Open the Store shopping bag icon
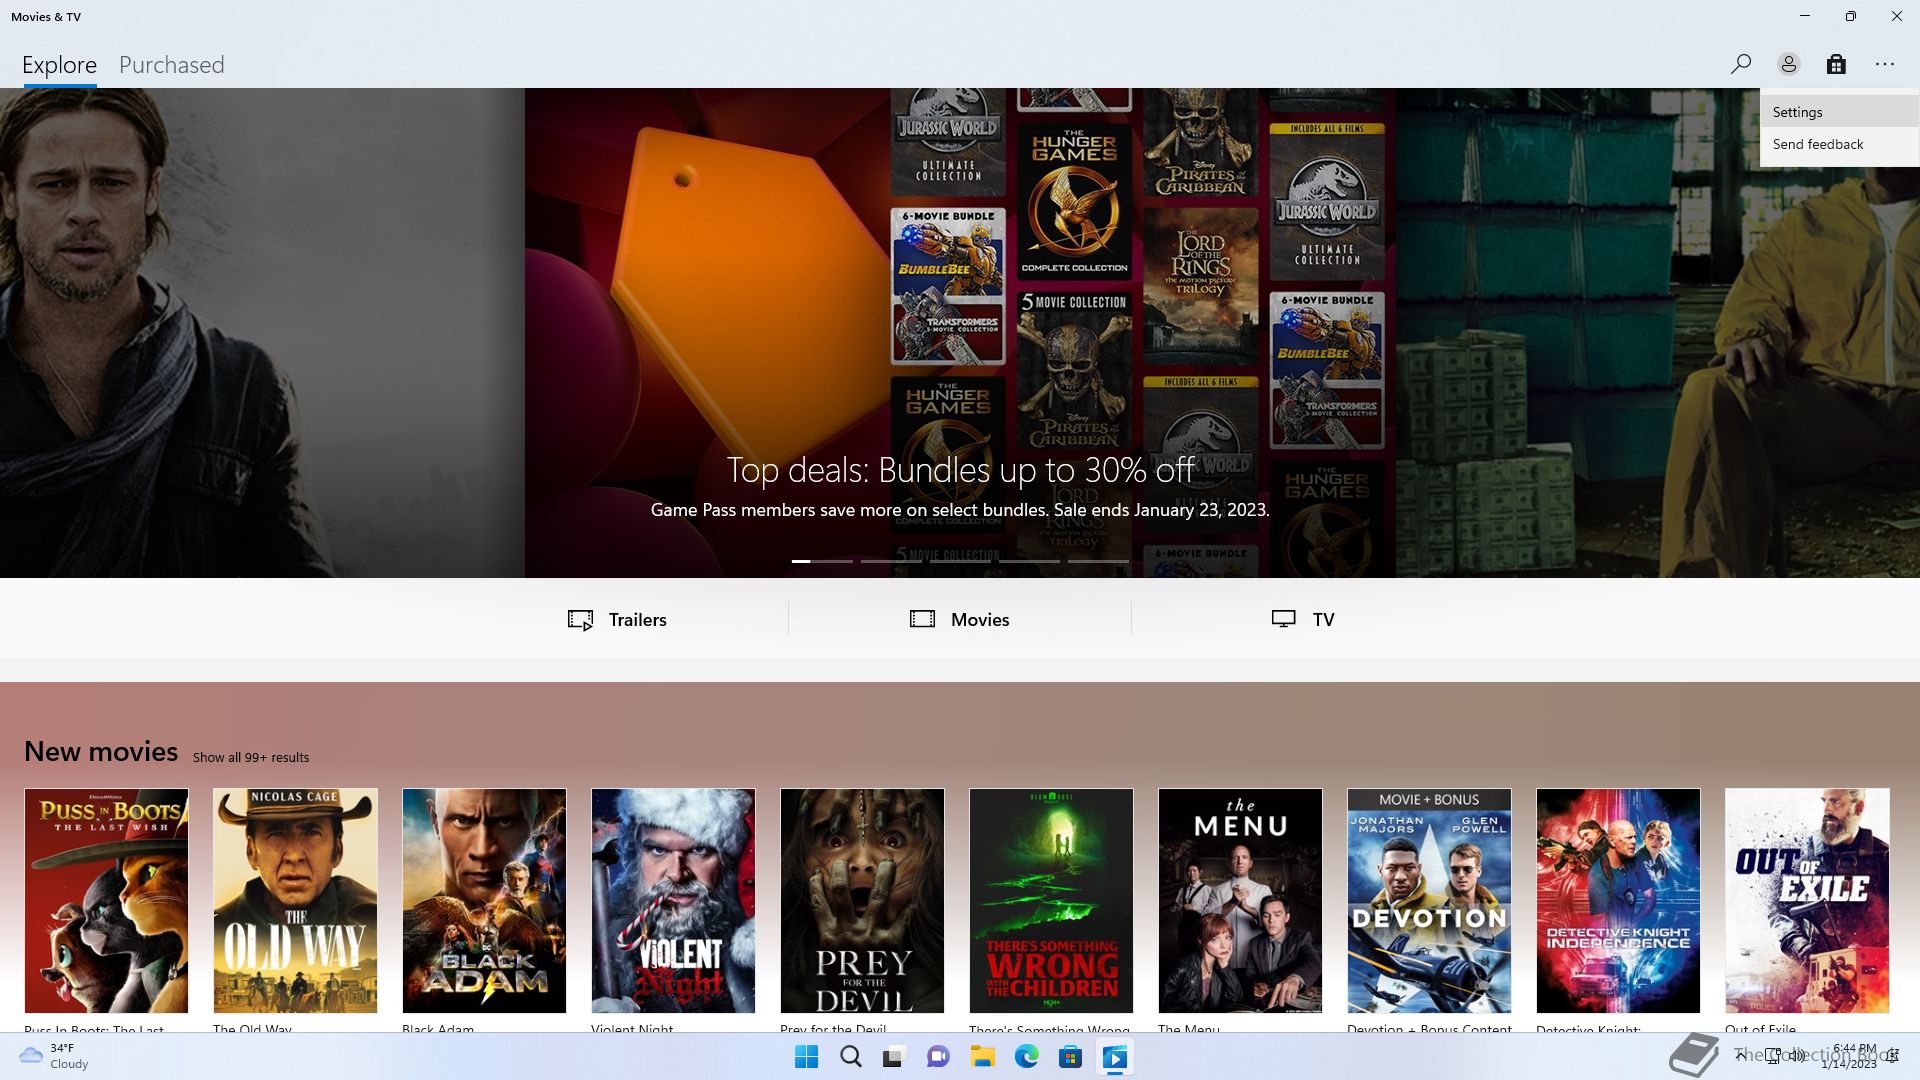This screenshot has width=1920, height=1080. pyautogui.click(x=1836, y=64)
